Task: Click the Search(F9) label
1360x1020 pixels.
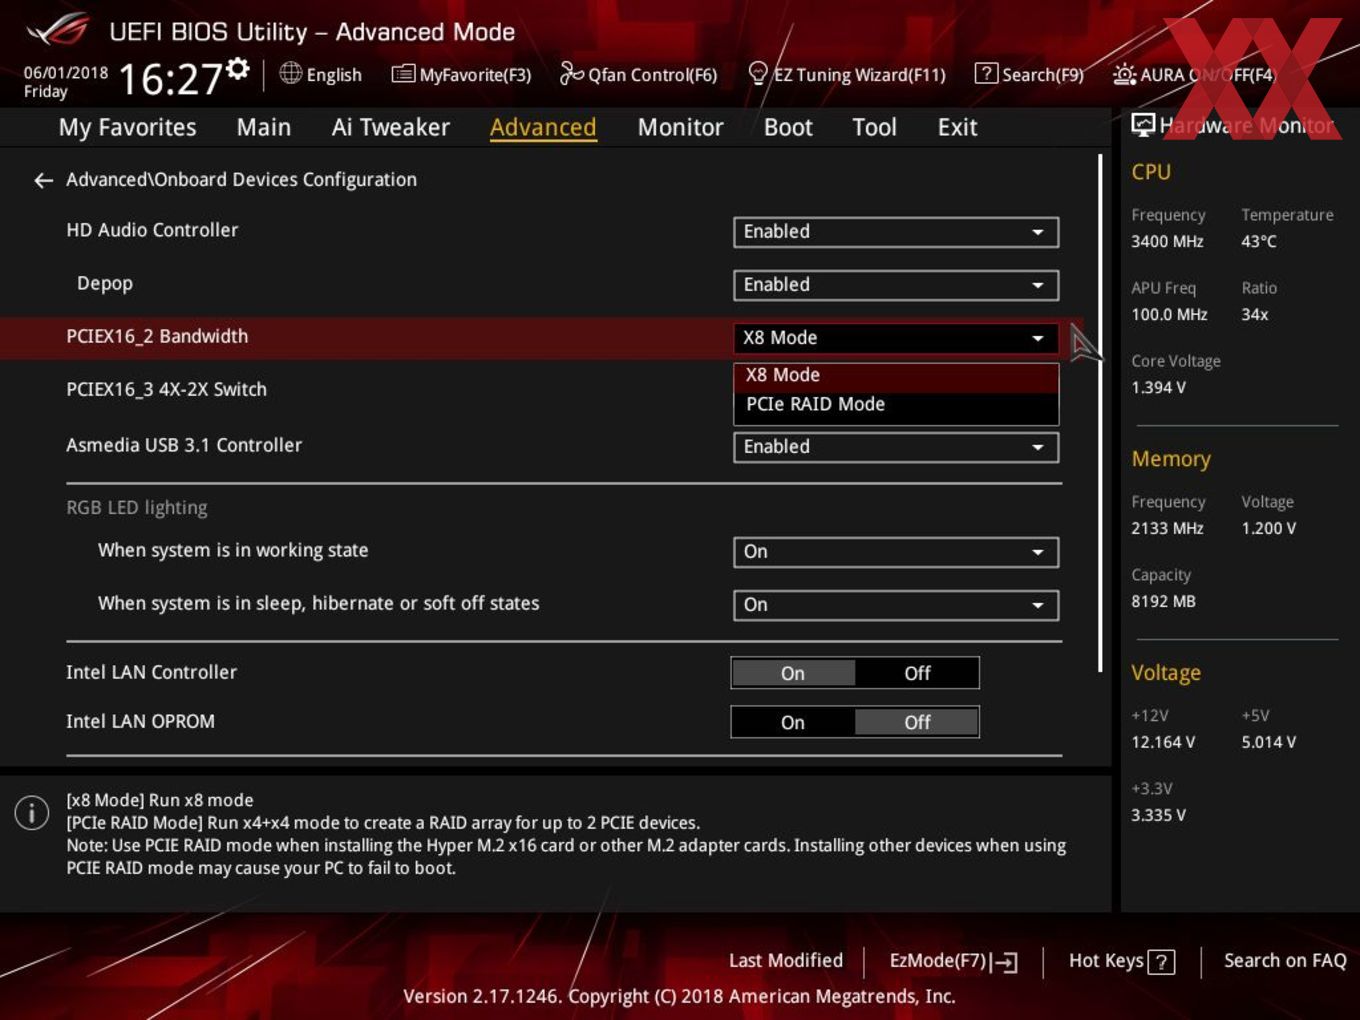Action: 1043,75
